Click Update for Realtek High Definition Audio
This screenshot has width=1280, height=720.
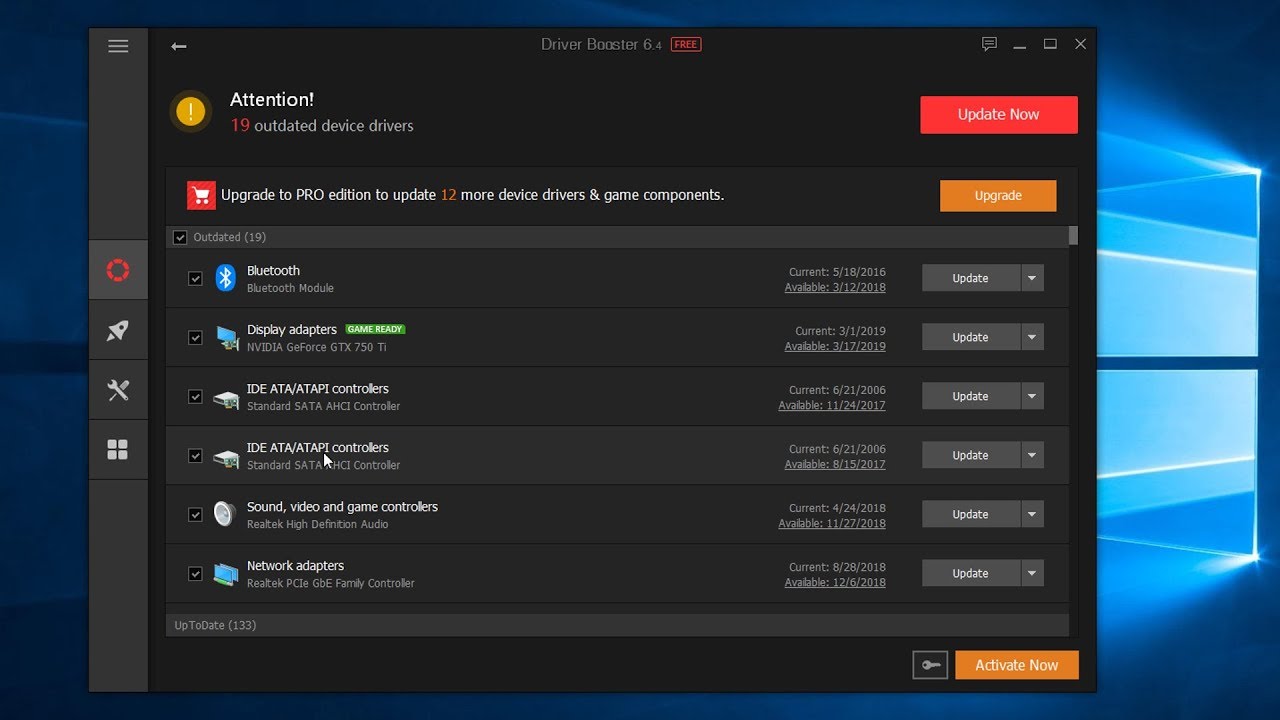pos(971,514)
